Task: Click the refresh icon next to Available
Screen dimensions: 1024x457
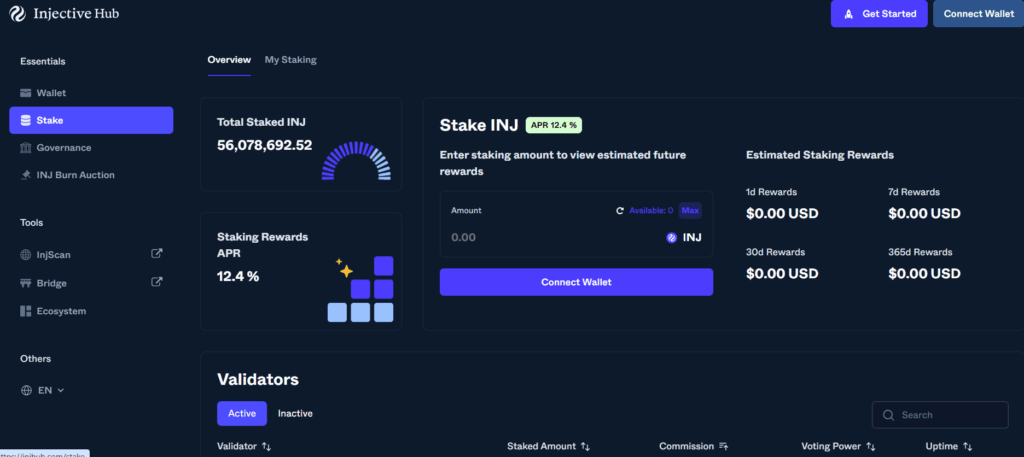Action: [620, 210]
